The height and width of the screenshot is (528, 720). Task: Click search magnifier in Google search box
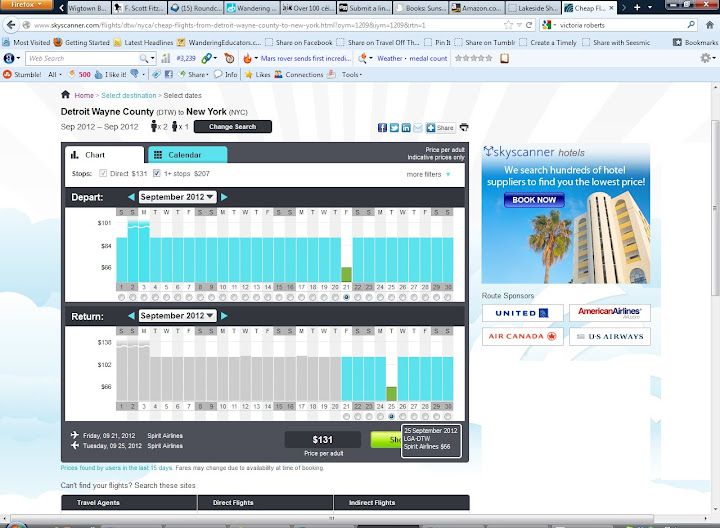(691, 25)
